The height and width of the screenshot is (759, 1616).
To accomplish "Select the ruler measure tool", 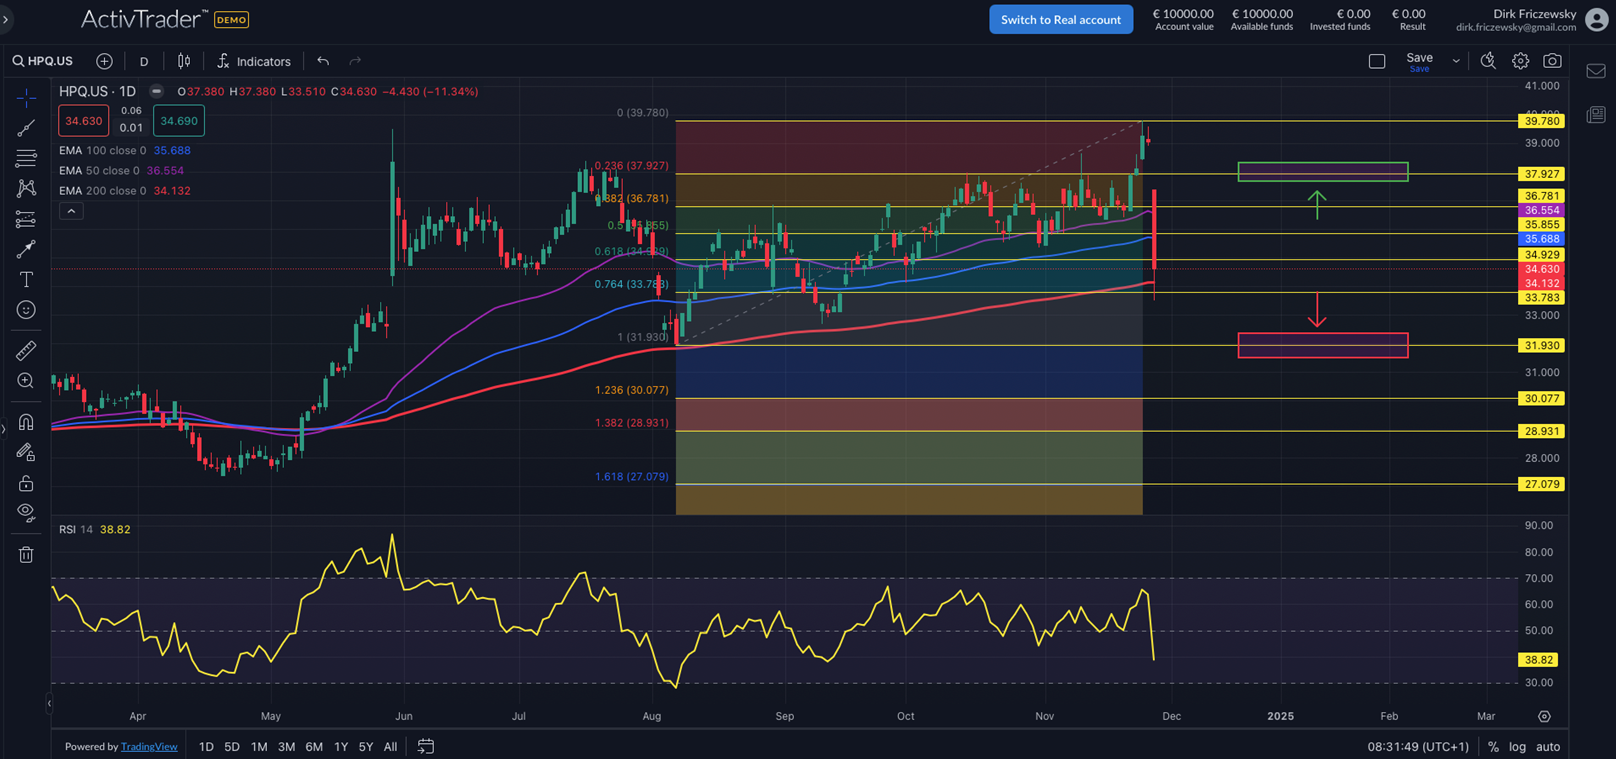I will pos(26,350).
